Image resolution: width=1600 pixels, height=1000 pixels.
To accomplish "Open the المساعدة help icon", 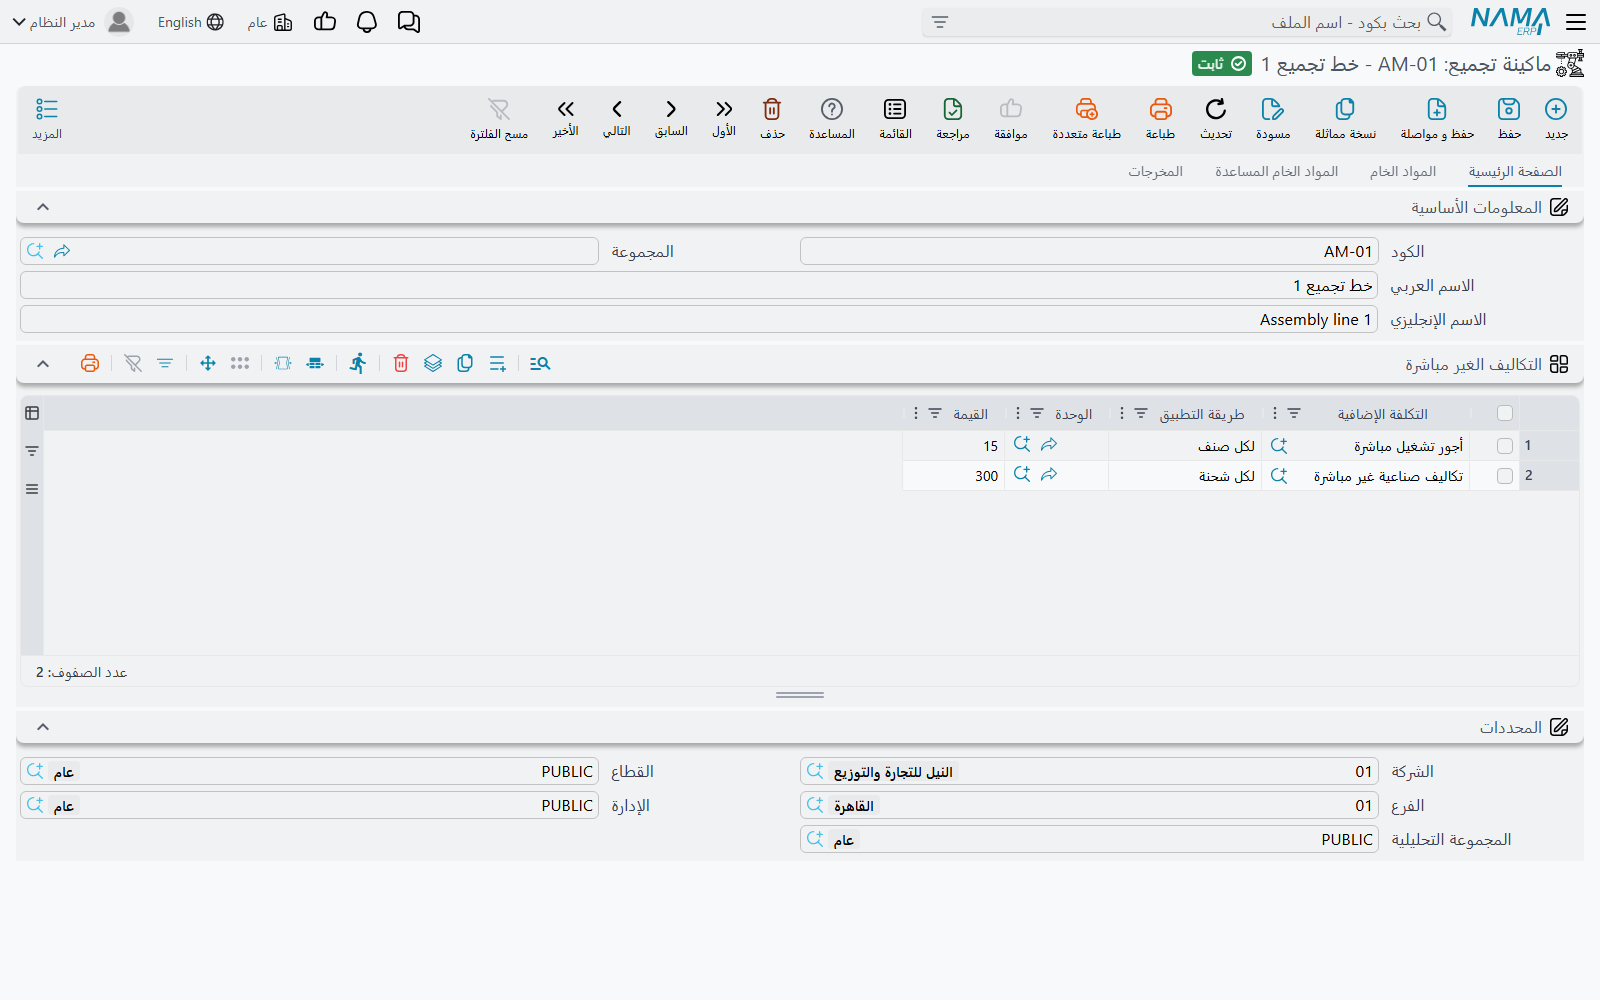I will click(832, 109).
